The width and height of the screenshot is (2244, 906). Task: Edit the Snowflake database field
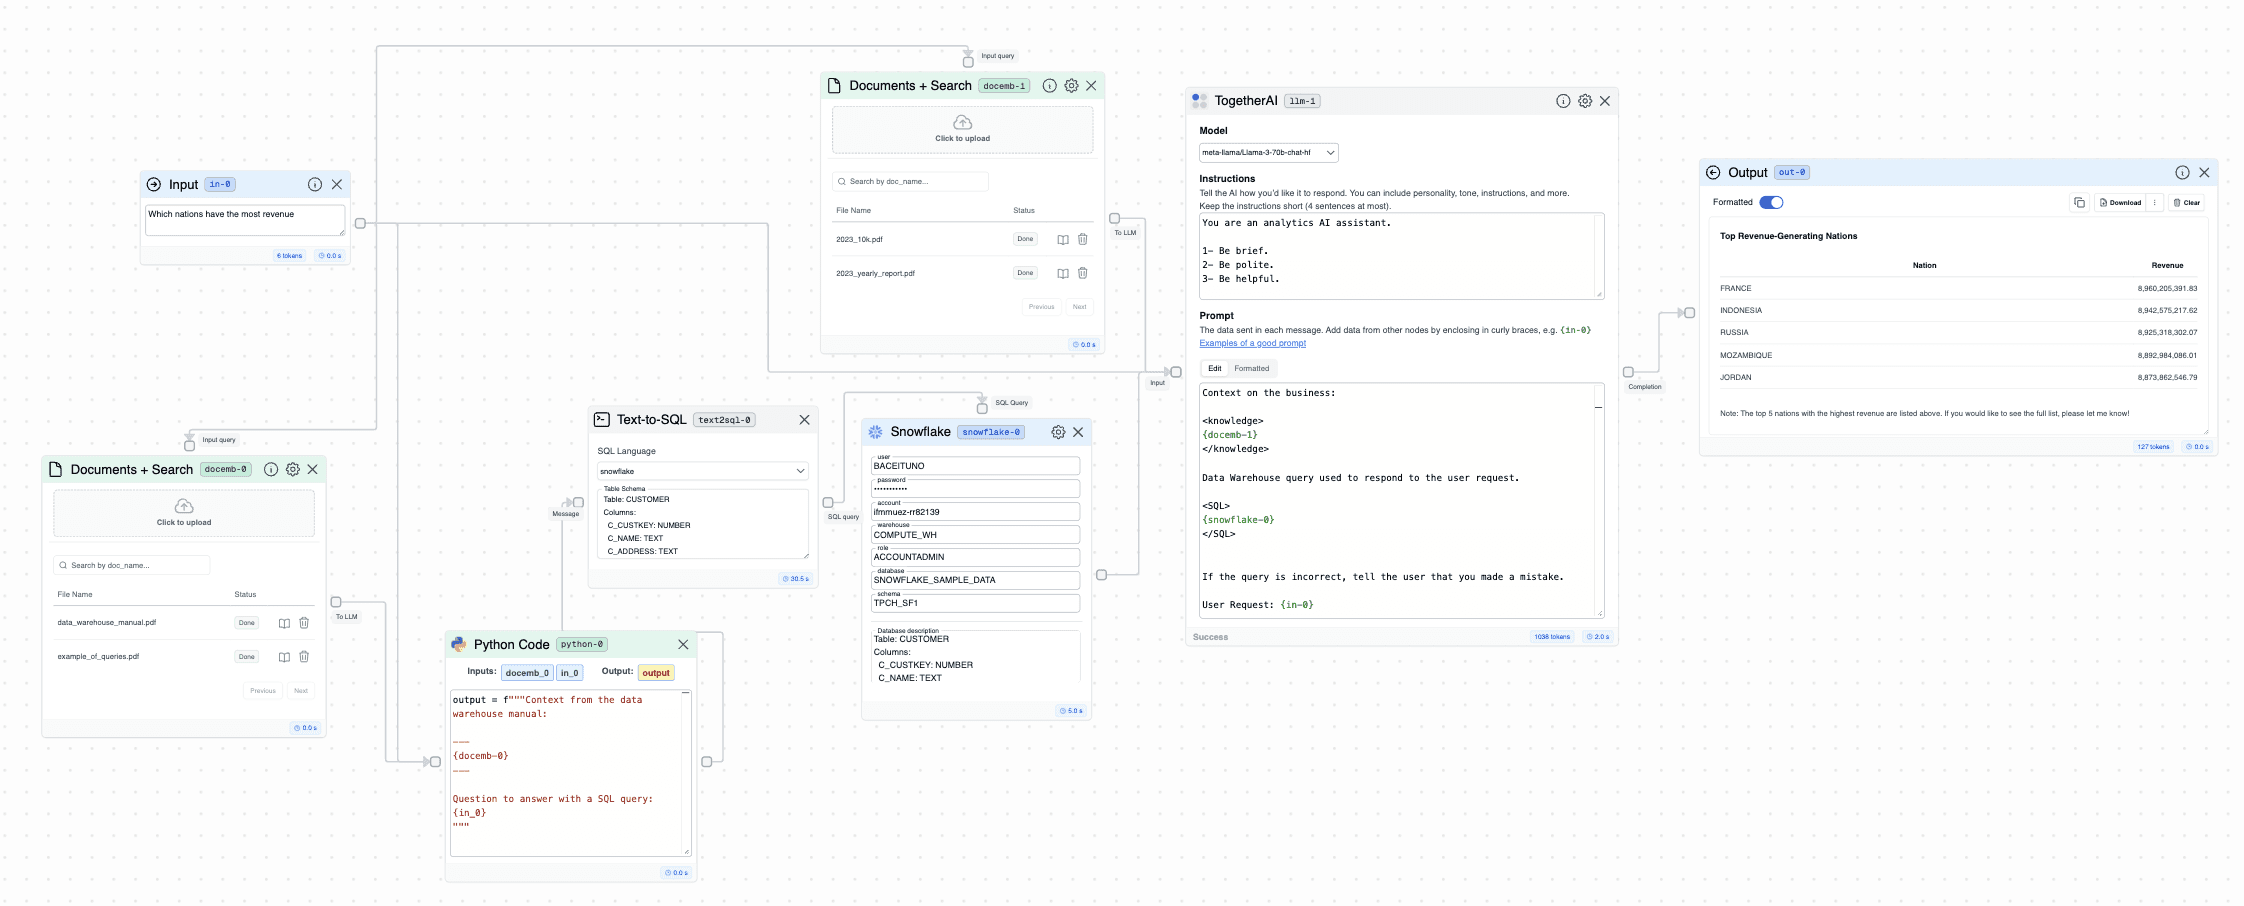click(x=975, y=580)
